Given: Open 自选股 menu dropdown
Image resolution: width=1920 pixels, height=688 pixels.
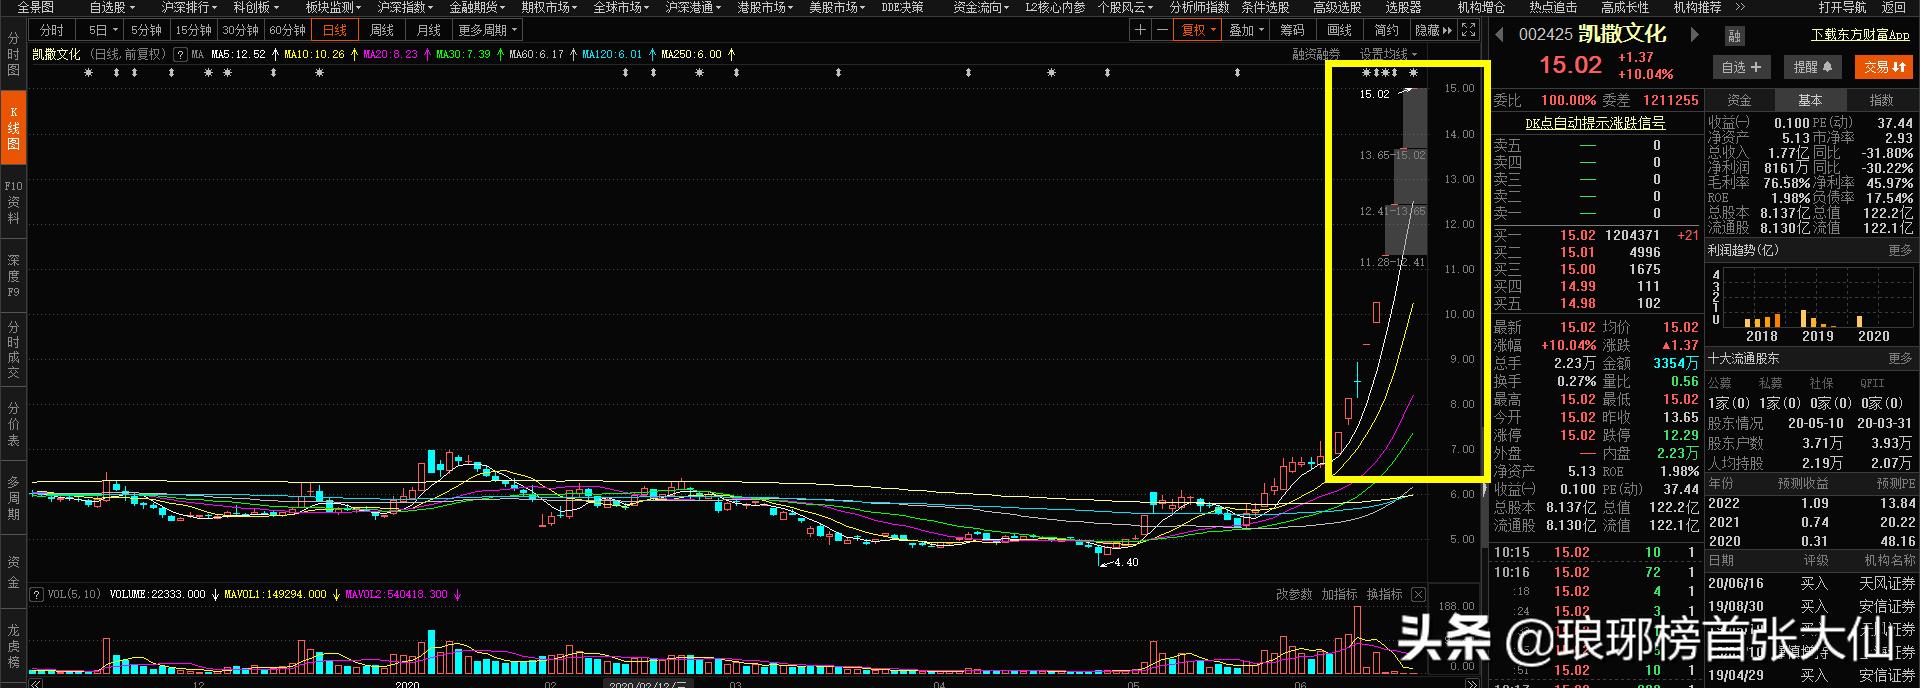Looking at the screenshot, I should pos(112,7).
